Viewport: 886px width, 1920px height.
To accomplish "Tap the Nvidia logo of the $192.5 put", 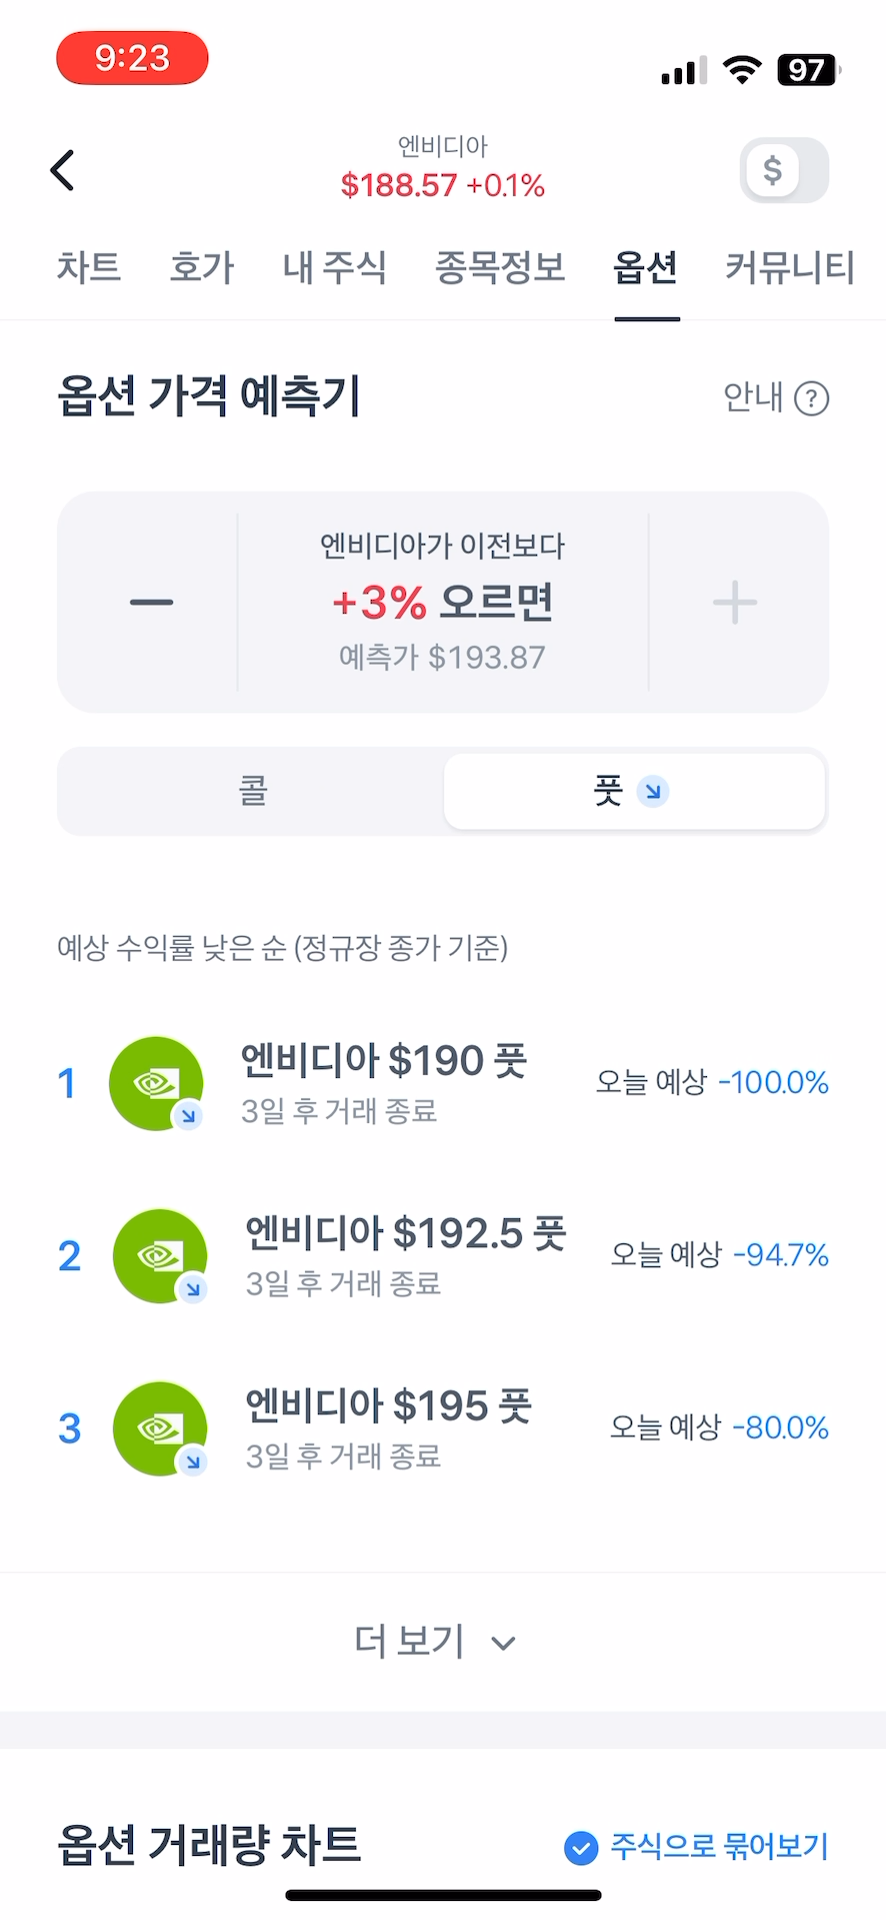I will [160, 1256].
